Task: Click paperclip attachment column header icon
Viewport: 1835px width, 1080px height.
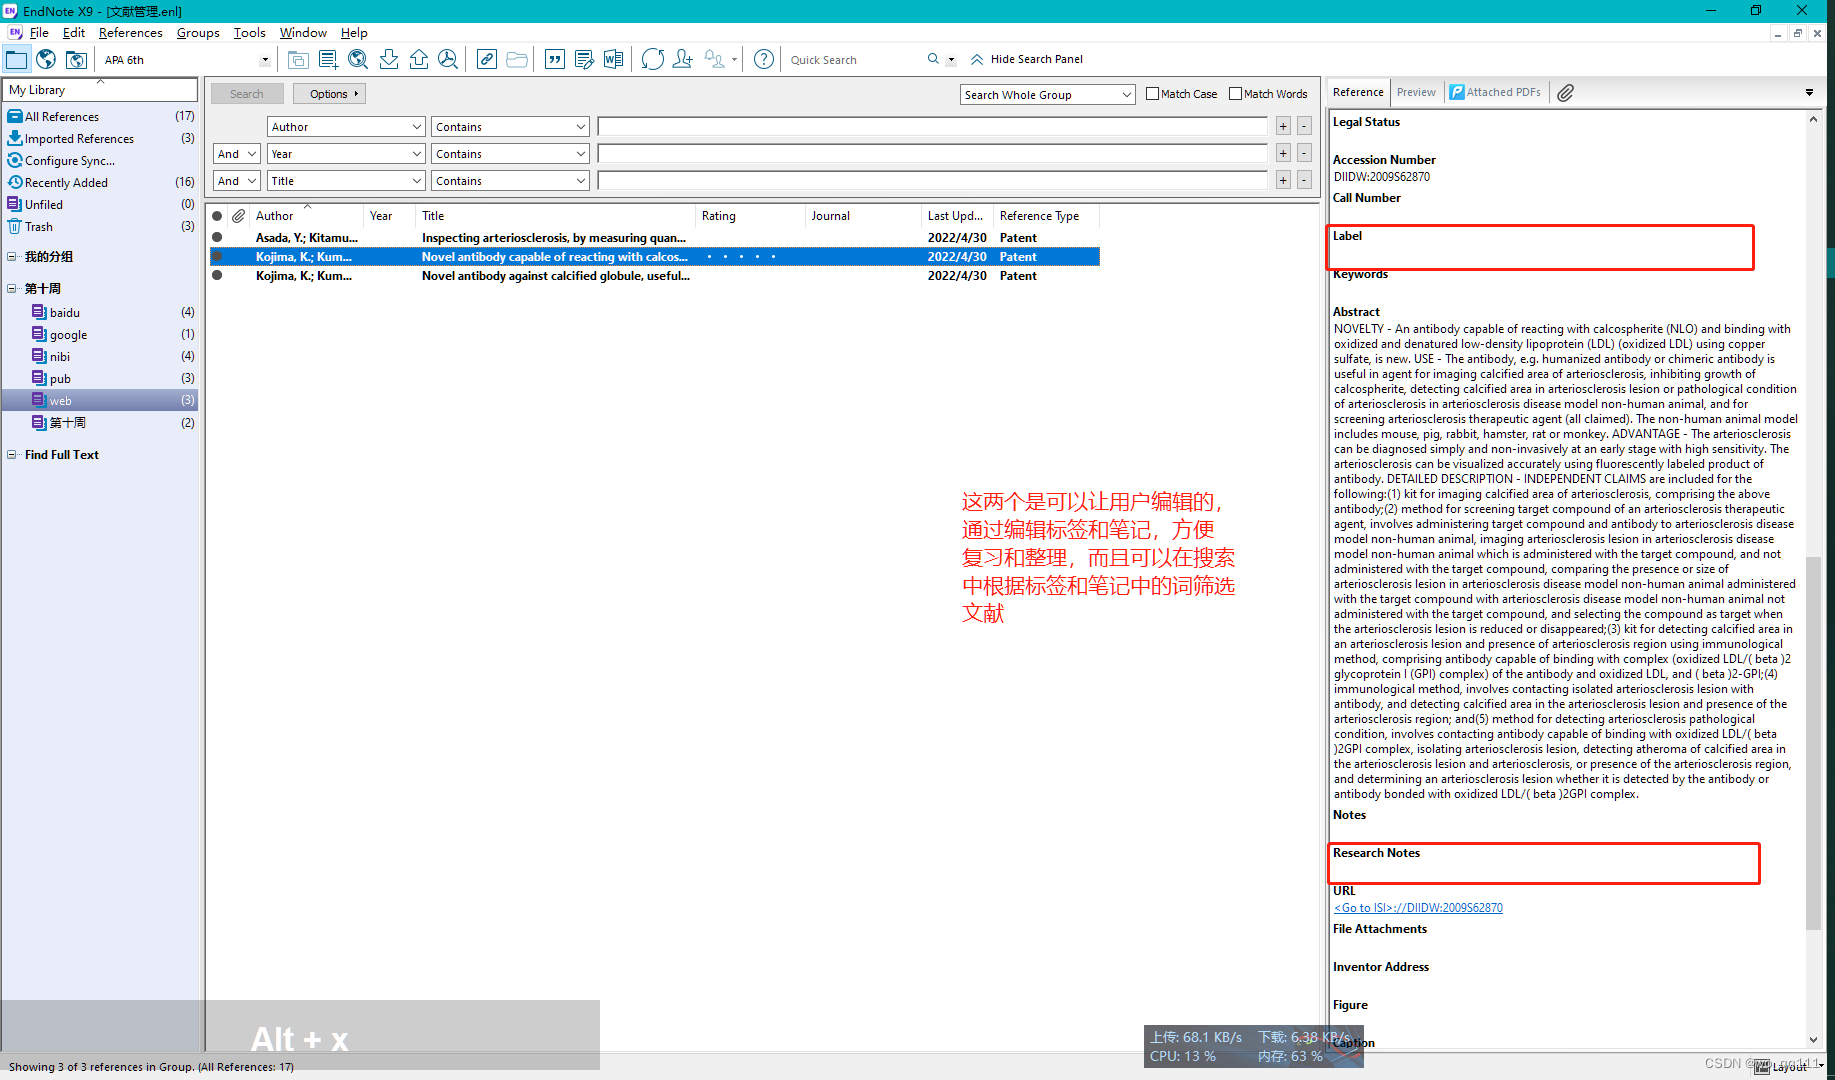Action: point(238,216)
